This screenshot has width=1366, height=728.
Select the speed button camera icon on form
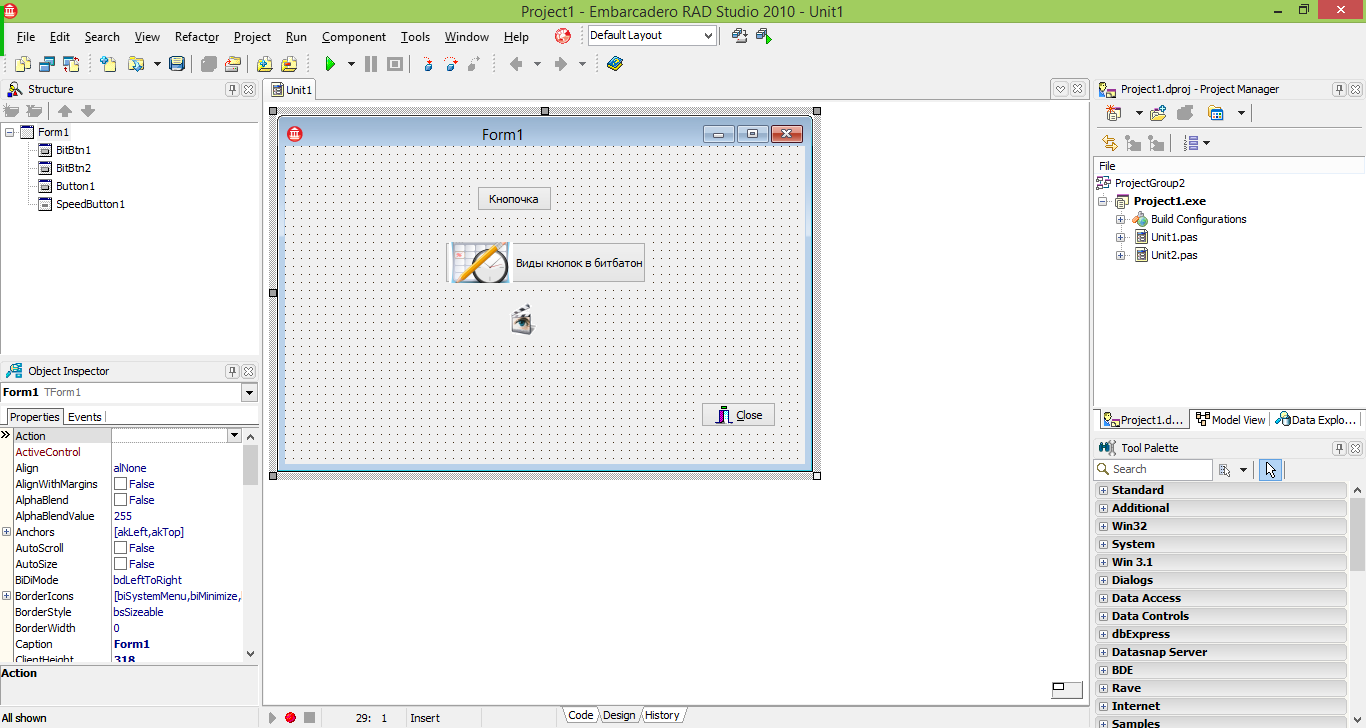pyautogui.click(x=522, y=321)
